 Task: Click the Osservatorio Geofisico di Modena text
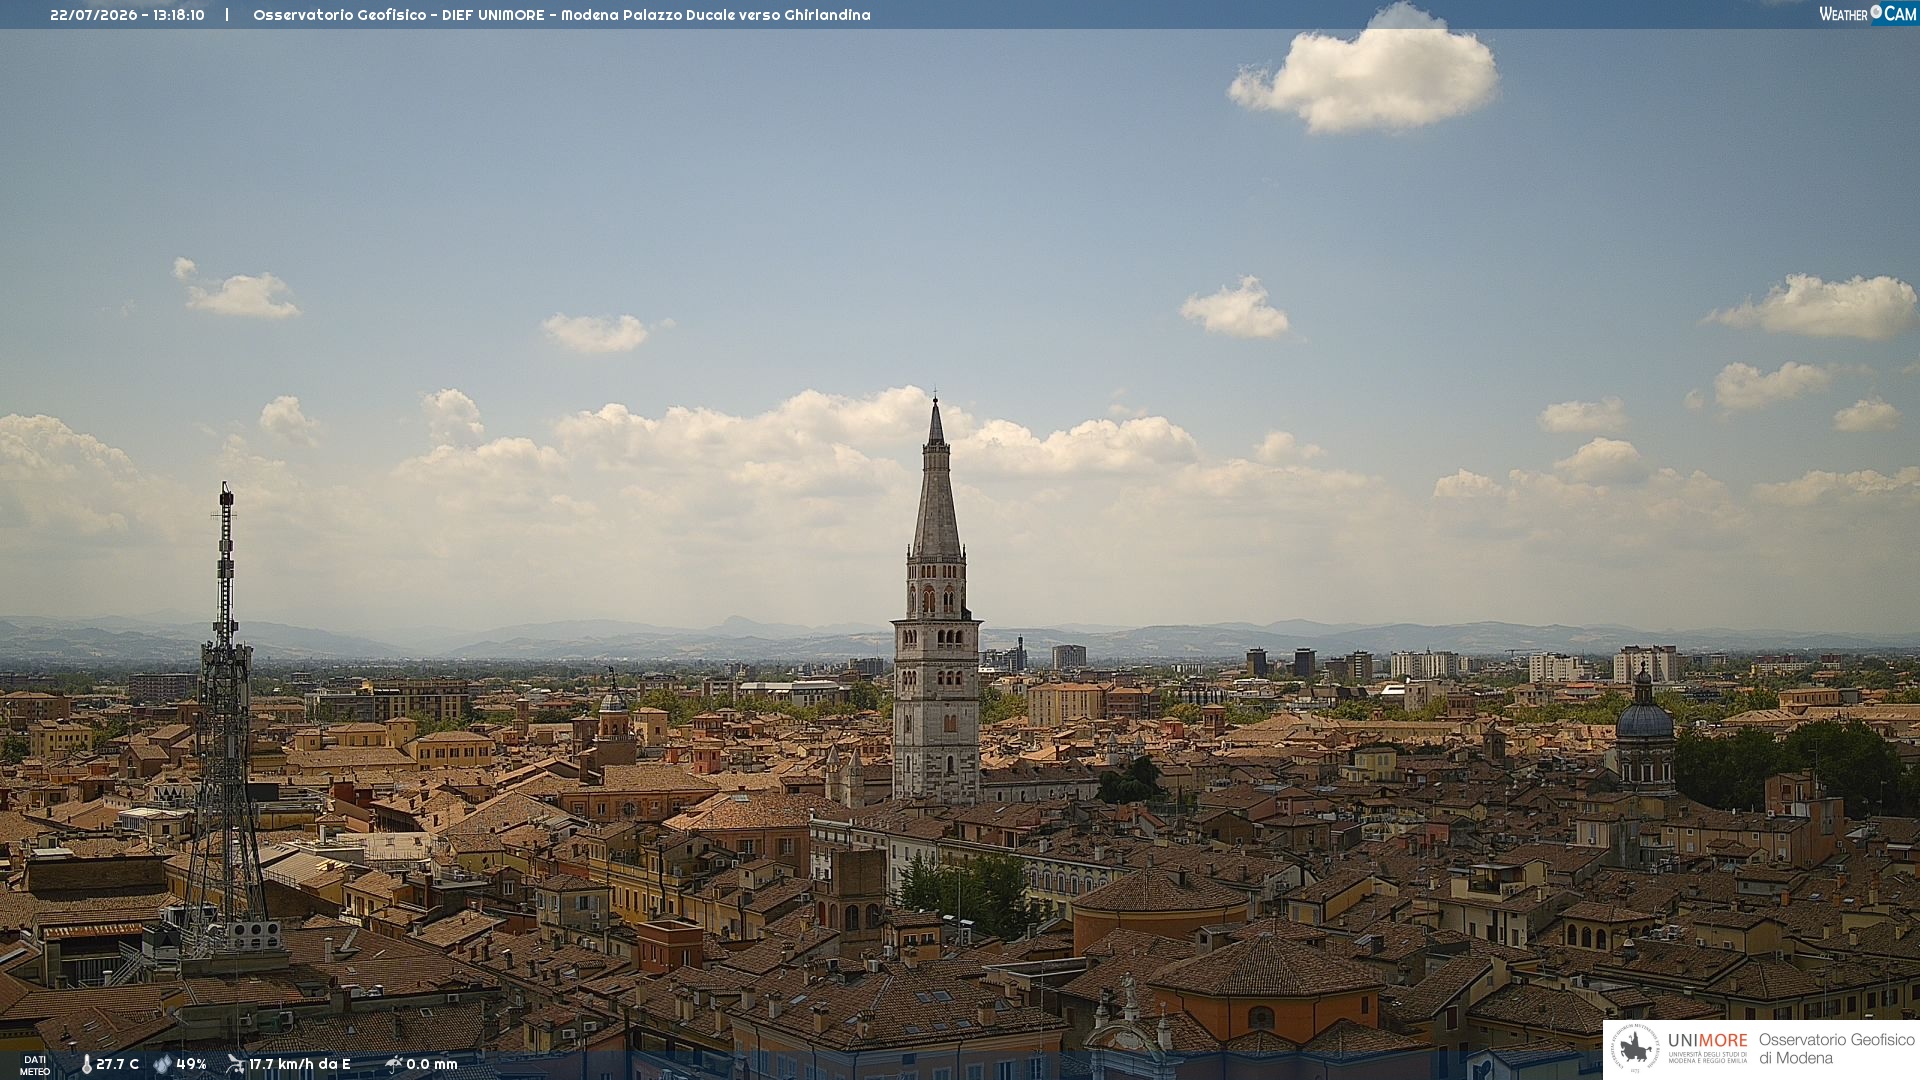point(1836,1049)
